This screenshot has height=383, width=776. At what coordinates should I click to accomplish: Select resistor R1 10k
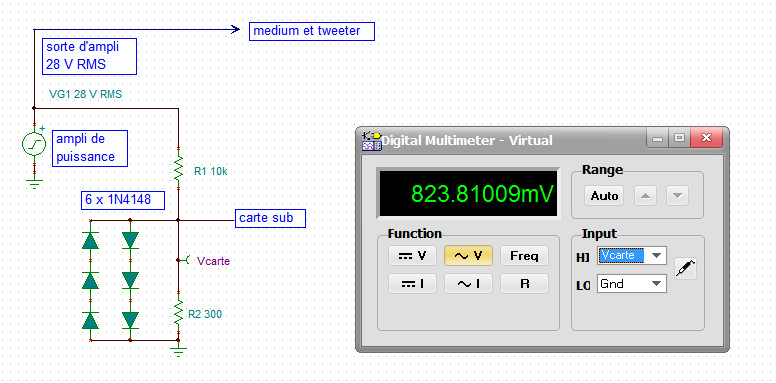[178, 167]
